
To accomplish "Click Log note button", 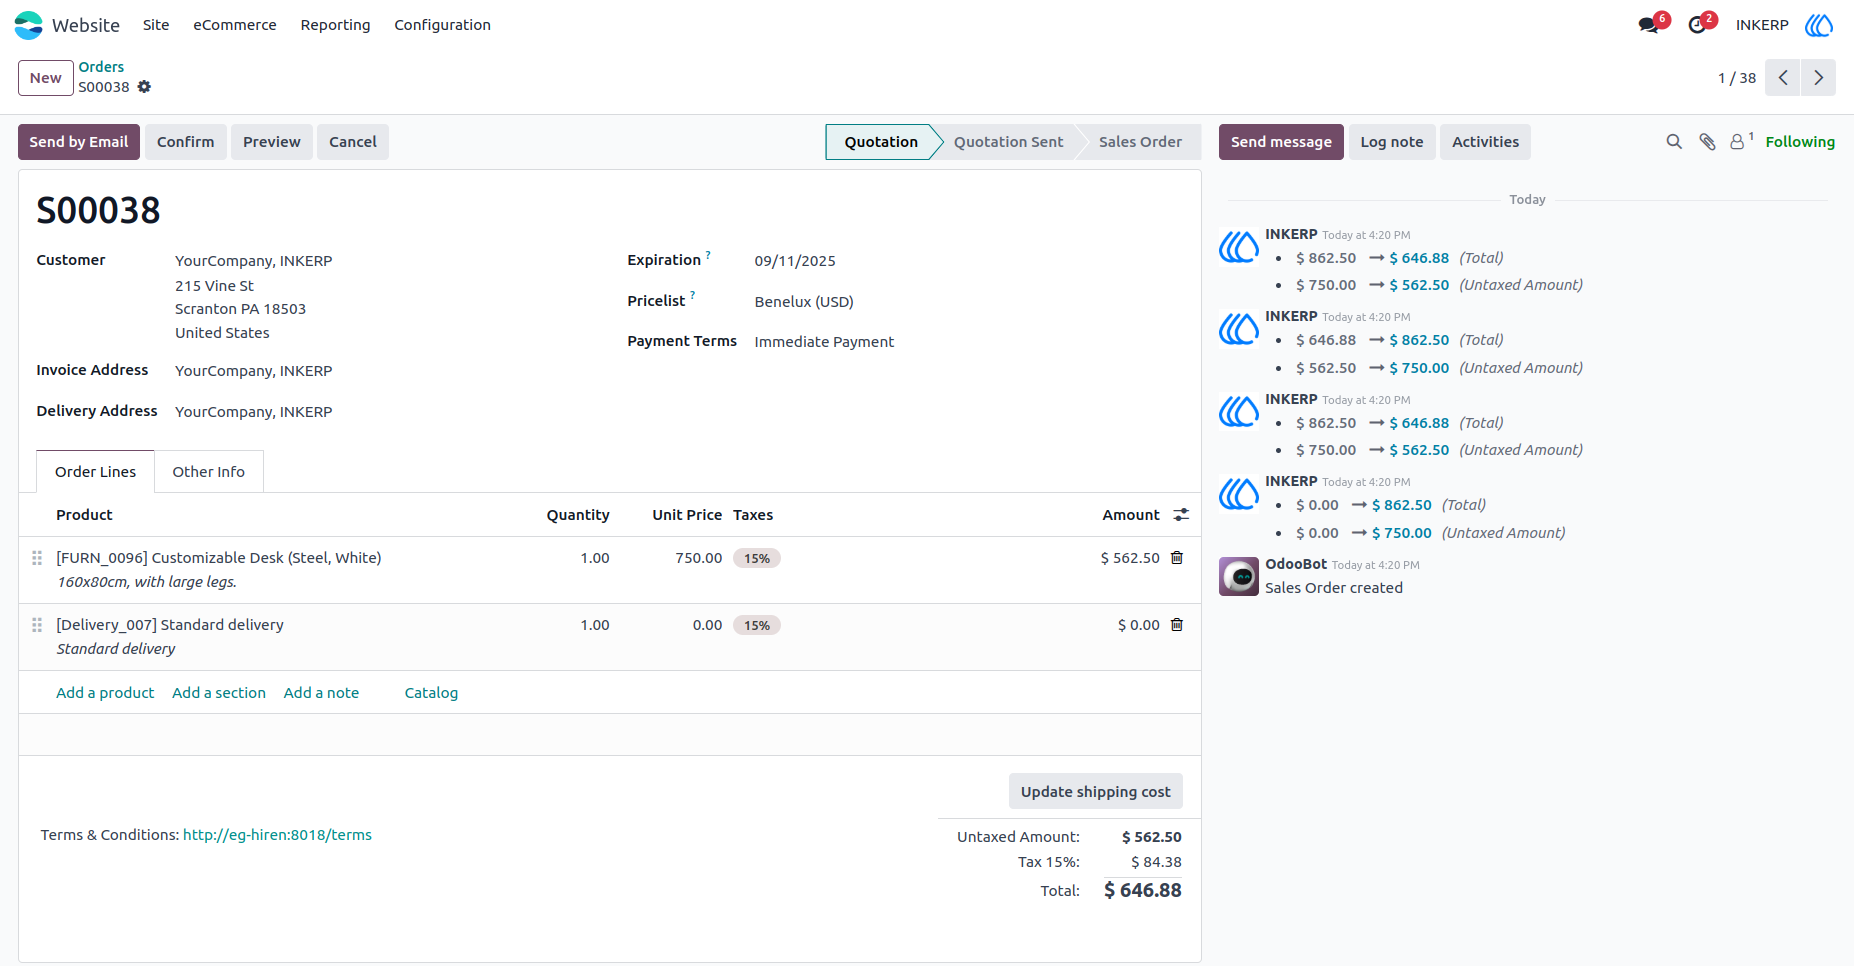I will (1392, 142).
